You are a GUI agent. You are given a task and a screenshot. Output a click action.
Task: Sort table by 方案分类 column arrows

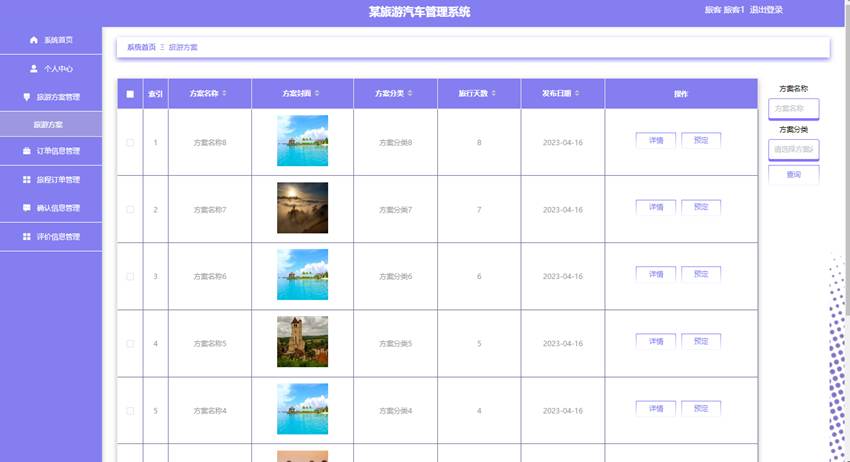point(410,93)
